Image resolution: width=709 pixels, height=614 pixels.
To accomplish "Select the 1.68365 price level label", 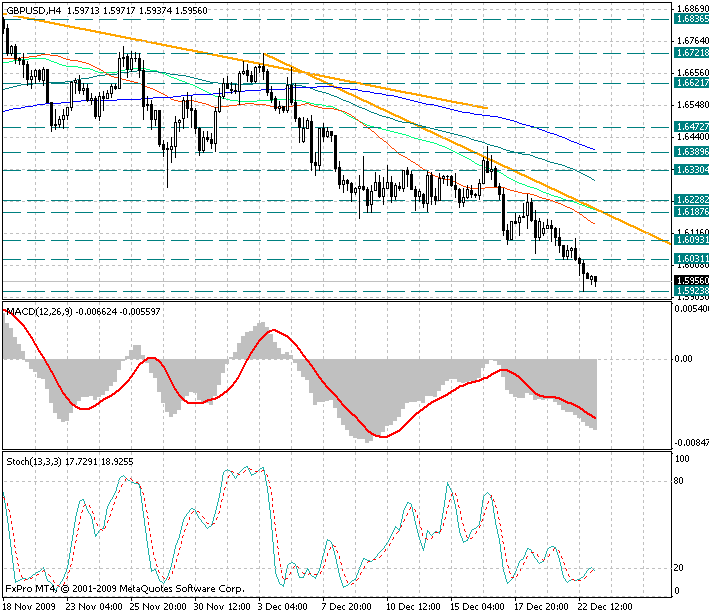I will (691, 19).
